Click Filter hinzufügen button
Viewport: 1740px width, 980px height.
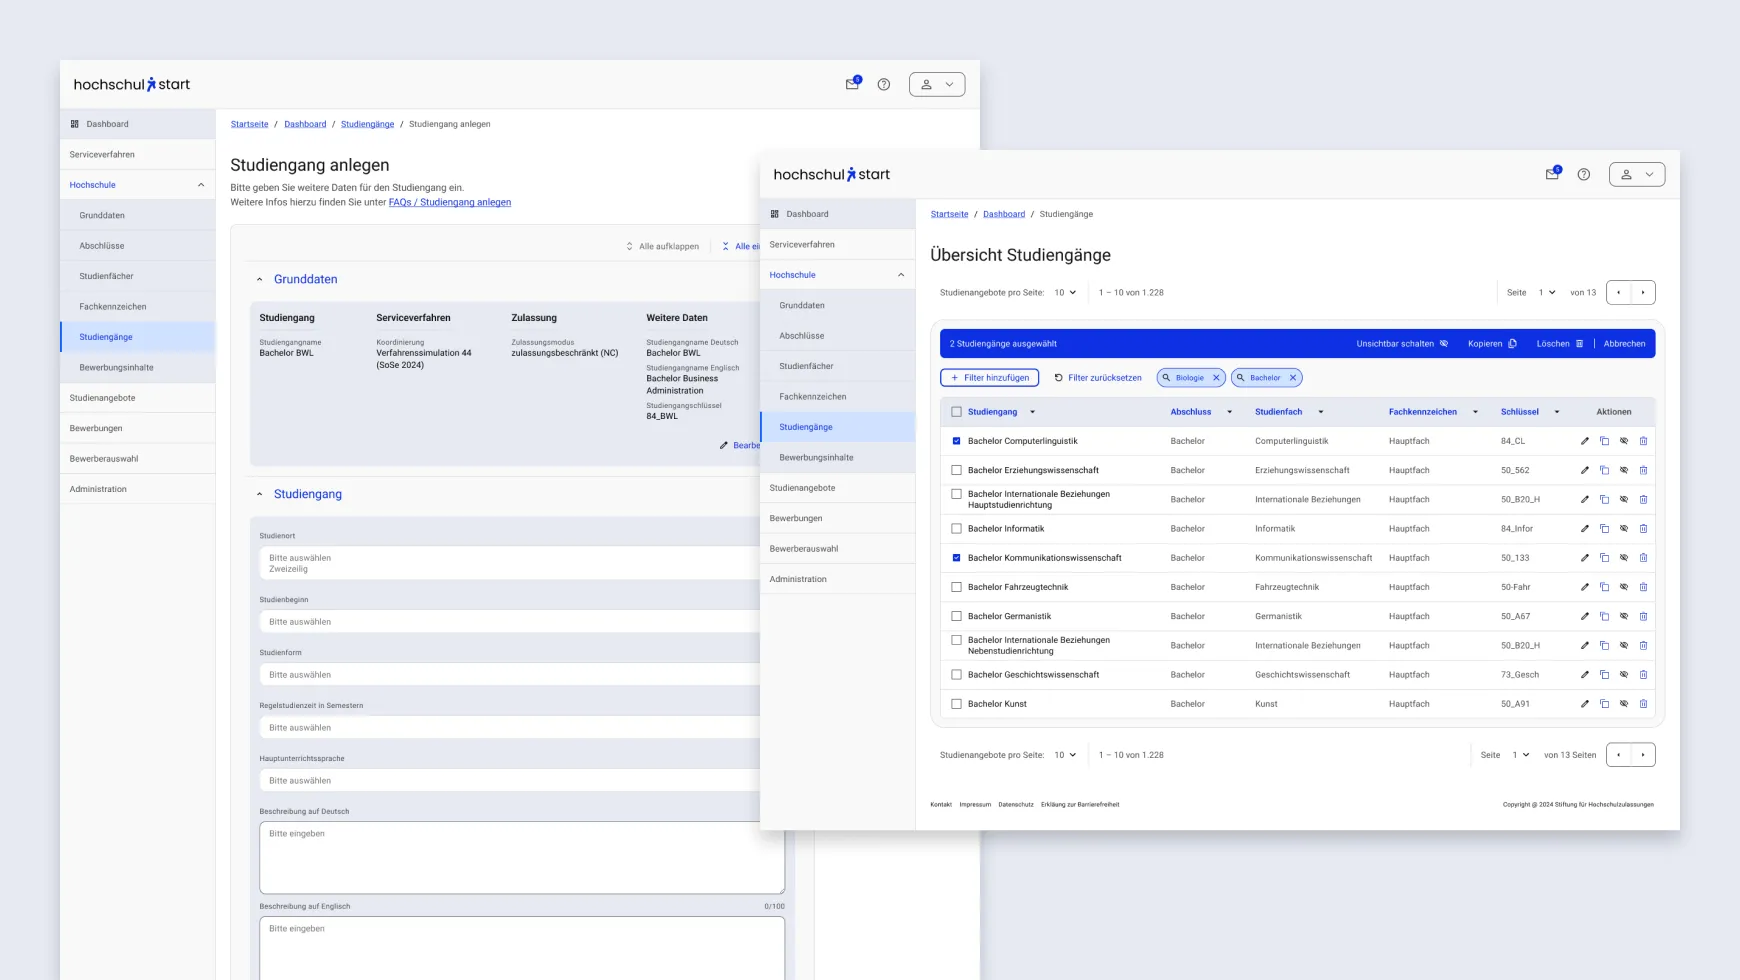tap(989, 378)
